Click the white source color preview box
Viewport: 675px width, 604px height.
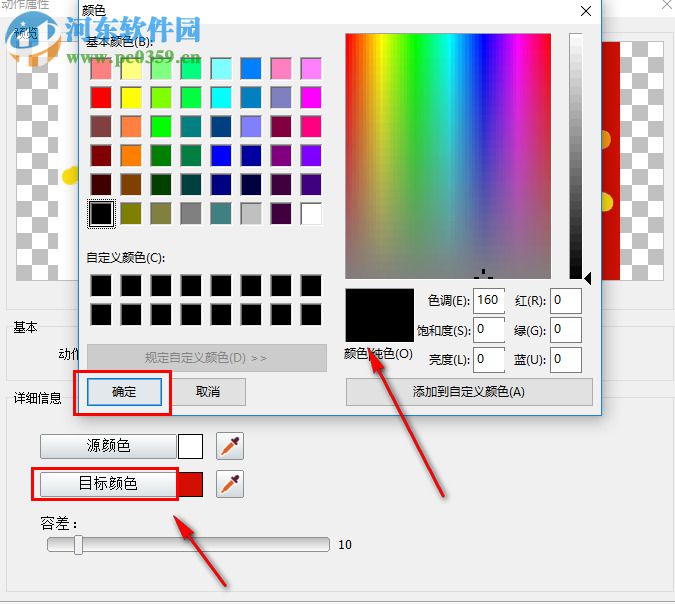click(x=191, y=446)
